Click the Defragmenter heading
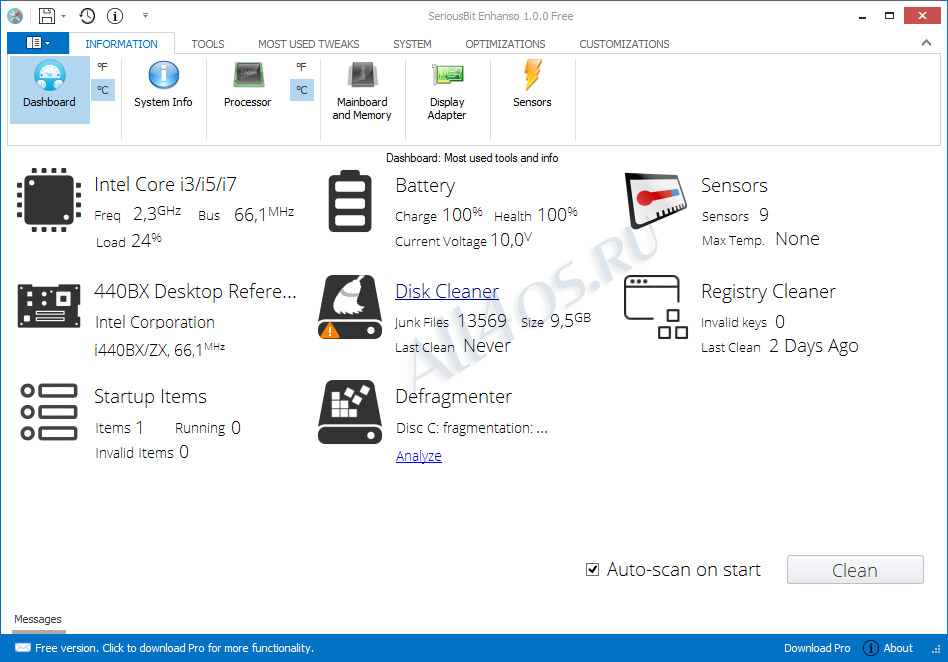 (453, 397)
